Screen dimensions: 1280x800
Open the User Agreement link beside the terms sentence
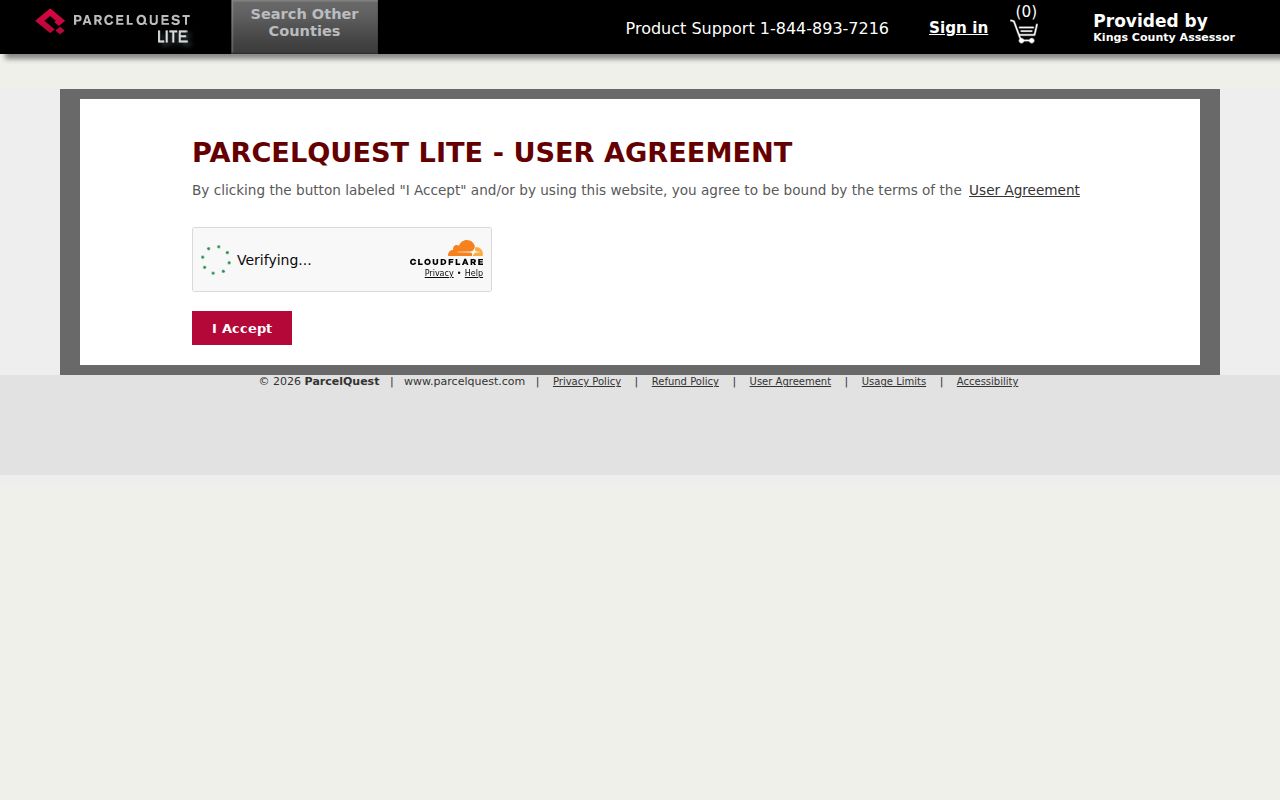pyautogui.click(x=1024, y=190)
